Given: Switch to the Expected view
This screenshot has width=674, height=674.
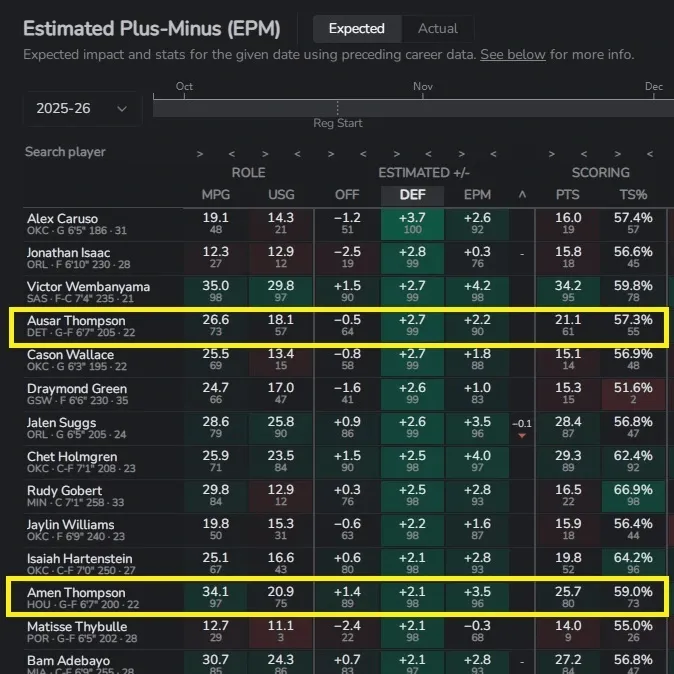Looking at the screenshot, I should click(x=356, y=29).
